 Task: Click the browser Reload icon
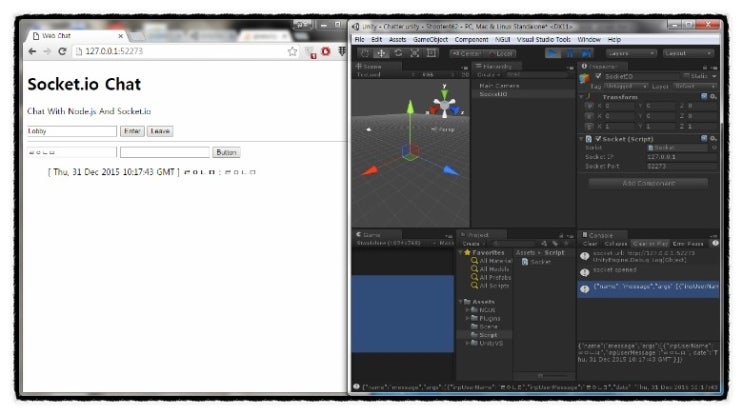62,51
